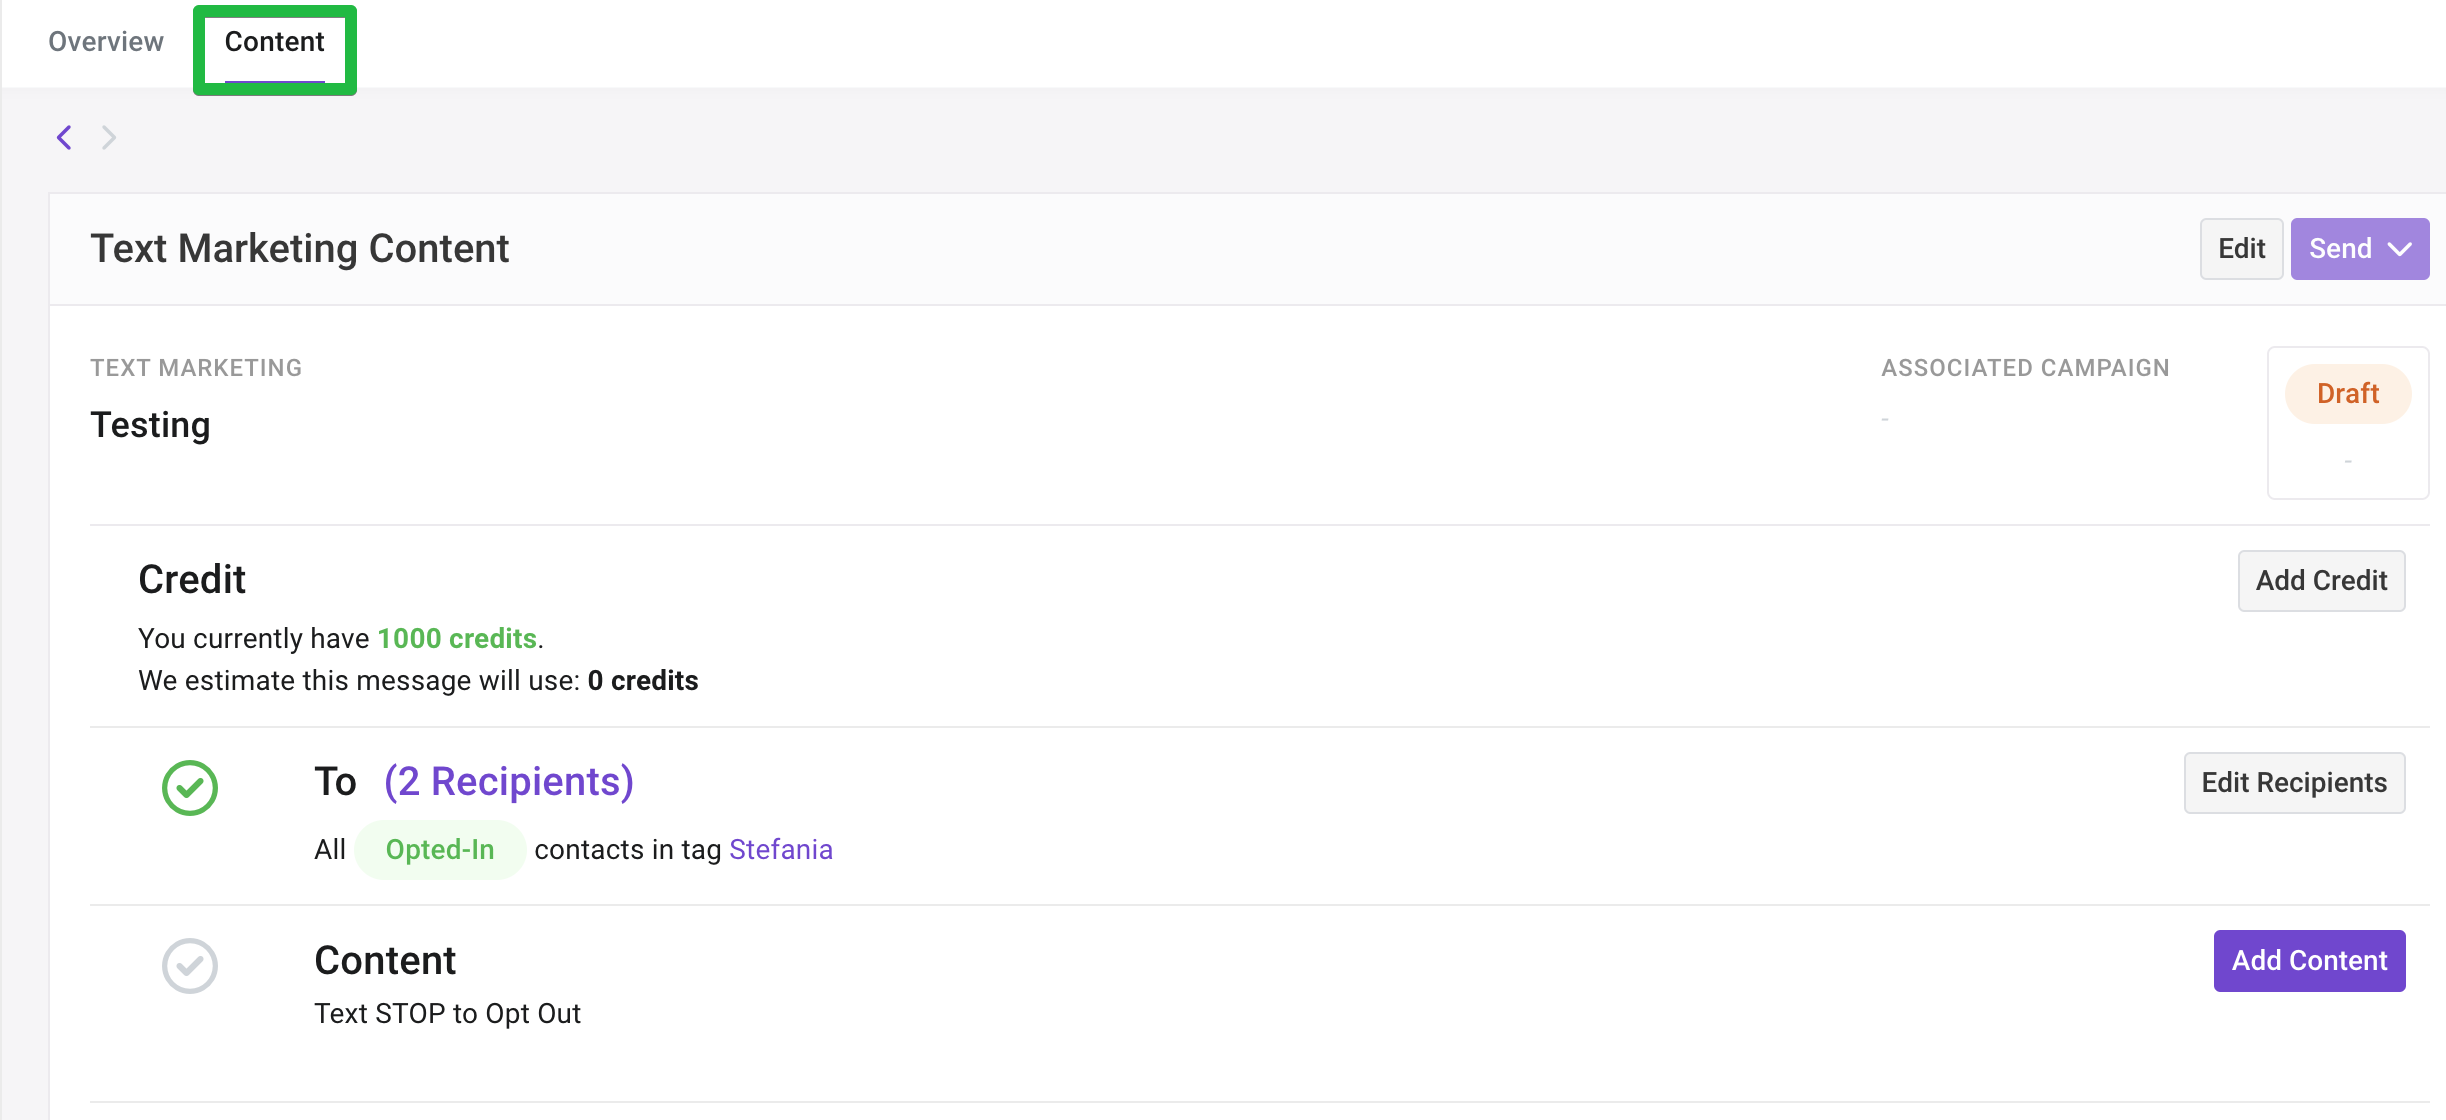Viewport: 2446px width, 1120px height.
Task: Open Edit Recipients
Action: click(x=2294, y=783)
